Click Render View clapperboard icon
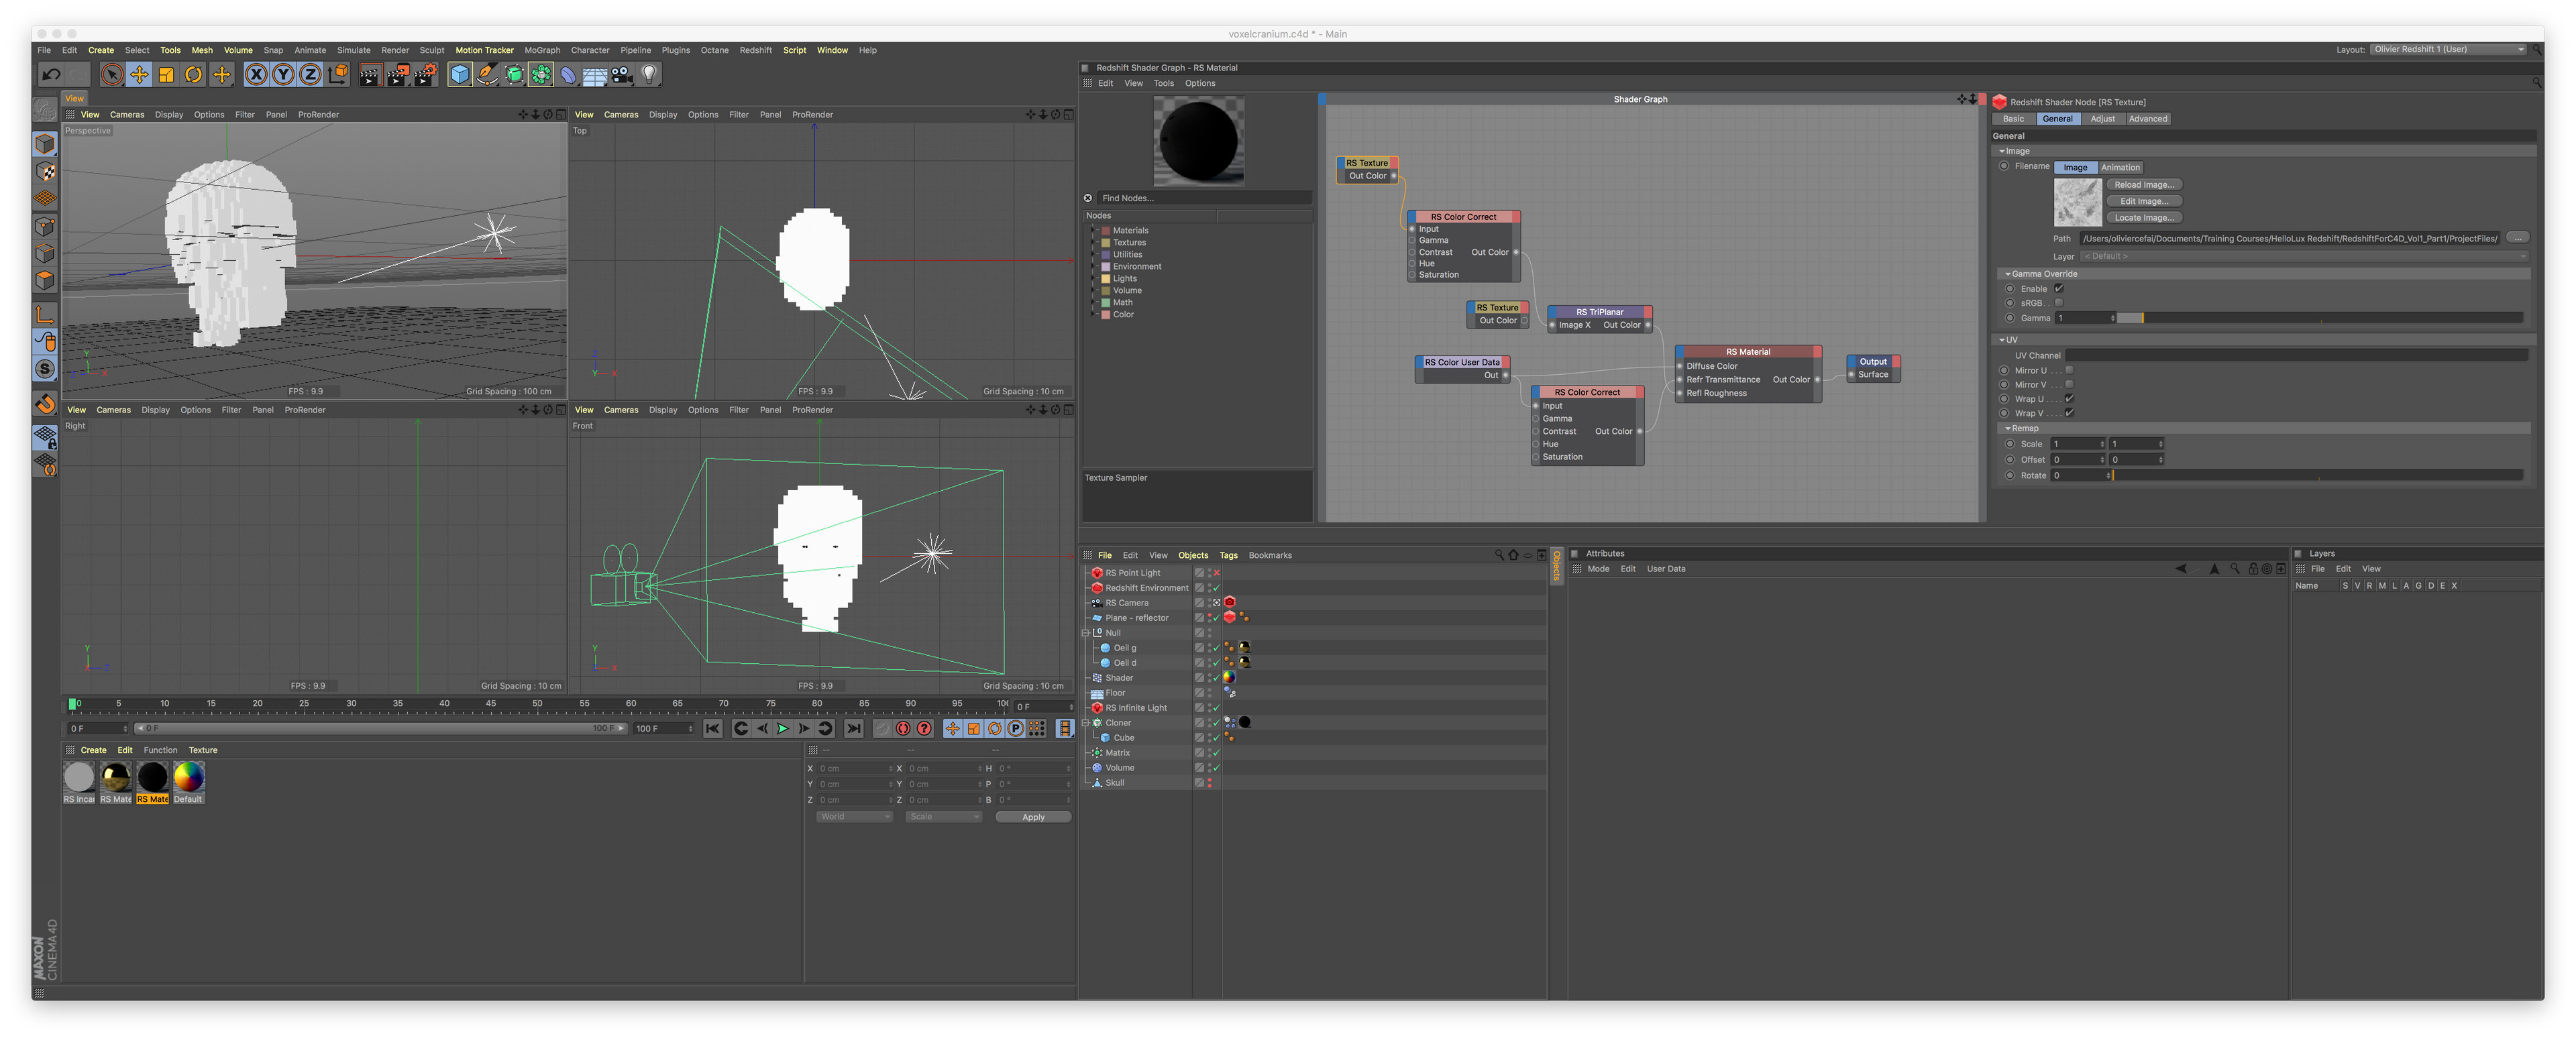Image resolution: width=2576 pixels, height=1038 pixels. [370, 74]
